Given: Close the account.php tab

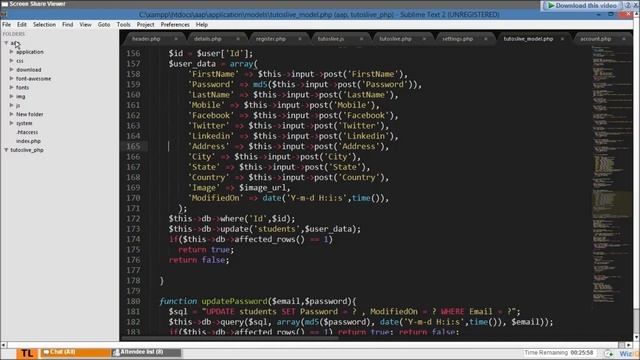Looking at the screenshot, I should click(624, 39).
